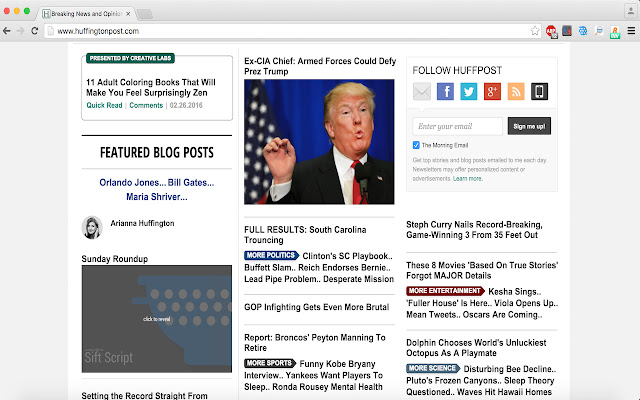Open the HuffPost RSS feed icon
The width and height of the screenshot is (640, 400).
tap(516, 91)
